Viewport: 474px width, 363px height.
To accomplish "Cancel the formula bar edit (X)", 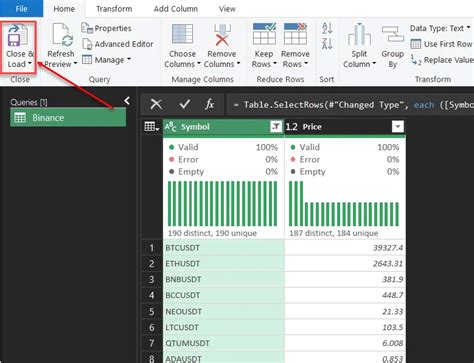I will pyautogui.click(x=156, y=104).
